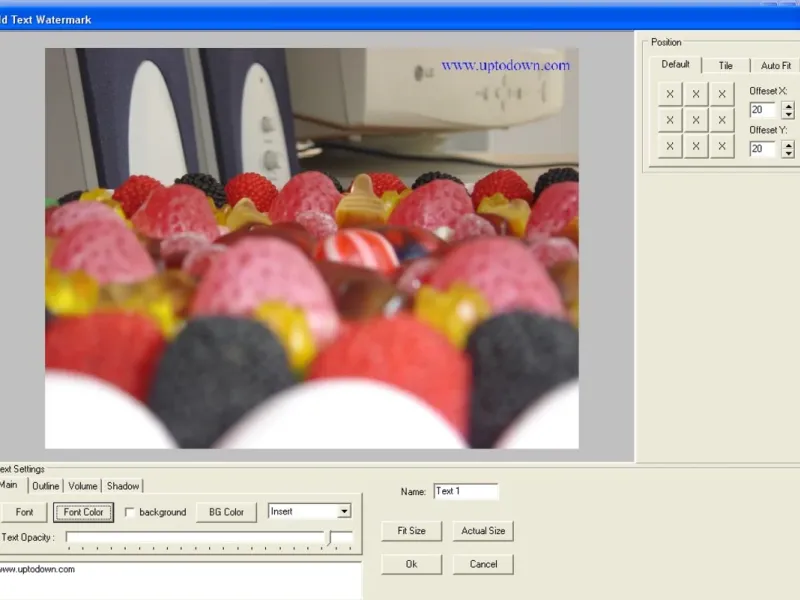
Task: Open the BG Color picker
Action: tap(226, 512)
